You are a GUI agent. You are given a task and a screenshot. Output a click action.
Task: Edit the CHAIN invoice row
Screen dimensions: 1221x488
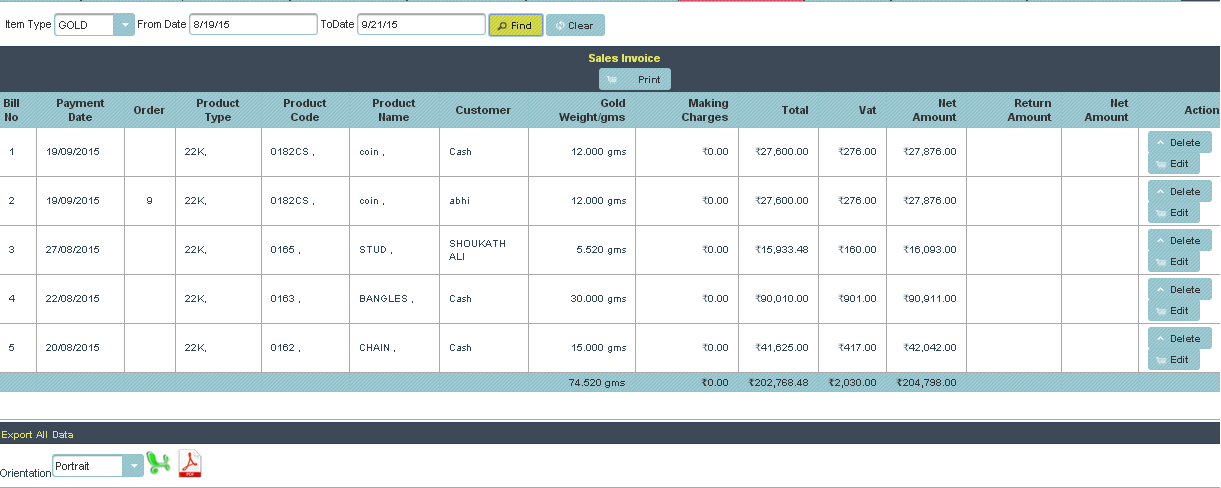[x=1173, y=359]
